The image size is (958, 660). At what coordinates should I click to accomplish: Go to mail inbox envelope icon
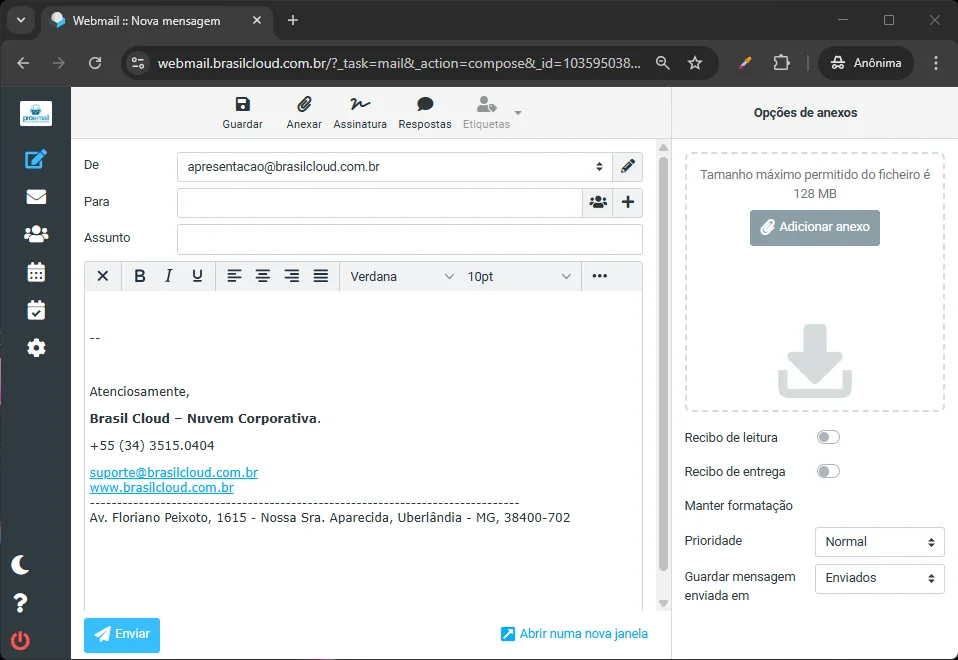pos(36,197)
